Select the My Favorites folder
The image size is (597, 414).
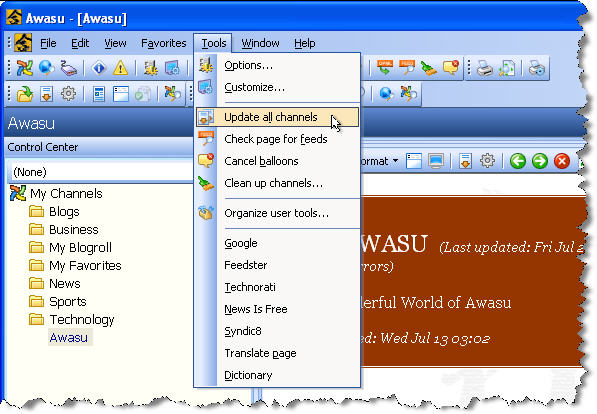point(85,266)
